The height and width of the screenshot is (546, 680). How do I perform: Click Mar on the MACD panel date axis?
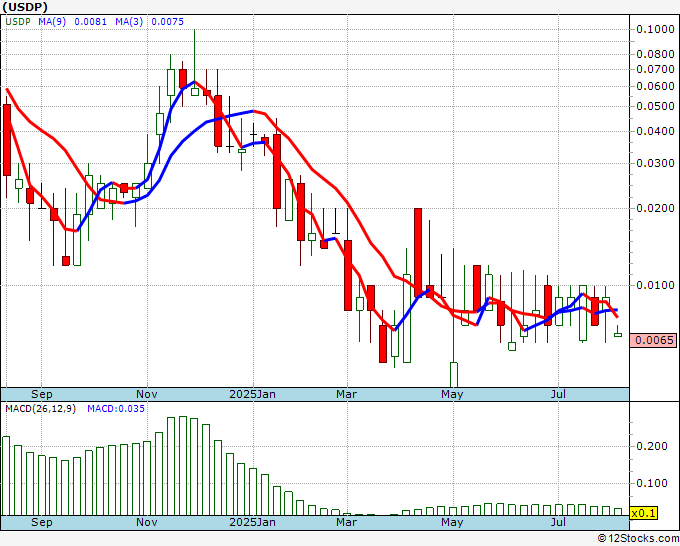coord(347,522)
